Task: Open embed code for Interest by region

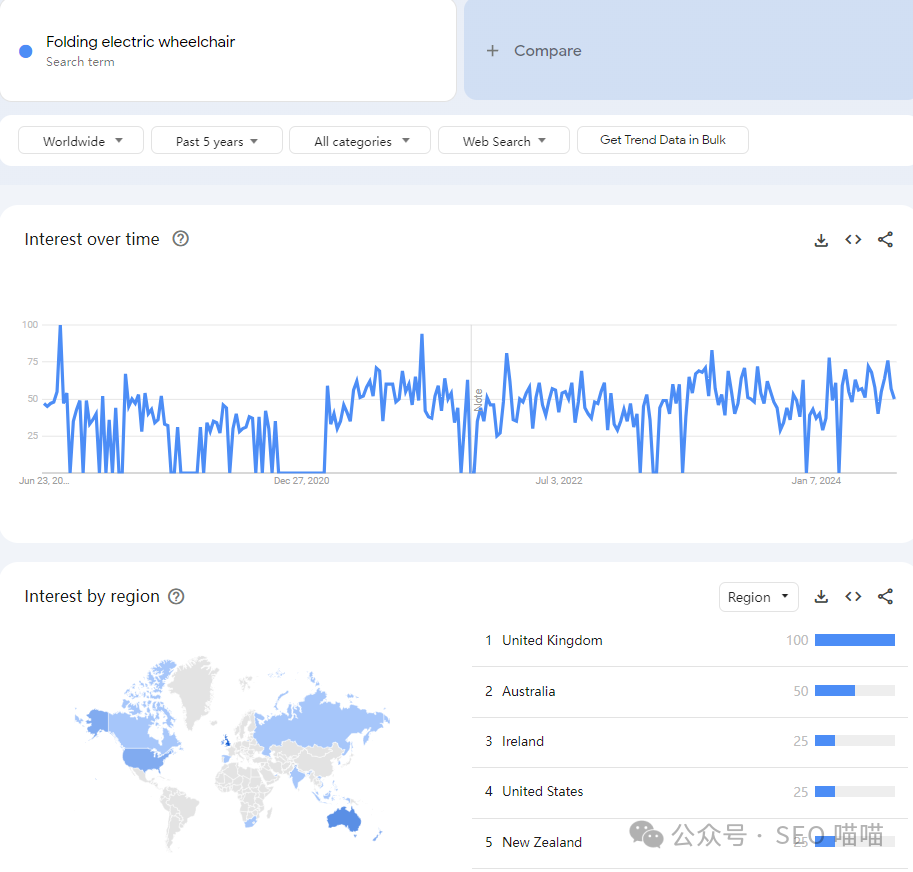Action: [x=853, y=597]
